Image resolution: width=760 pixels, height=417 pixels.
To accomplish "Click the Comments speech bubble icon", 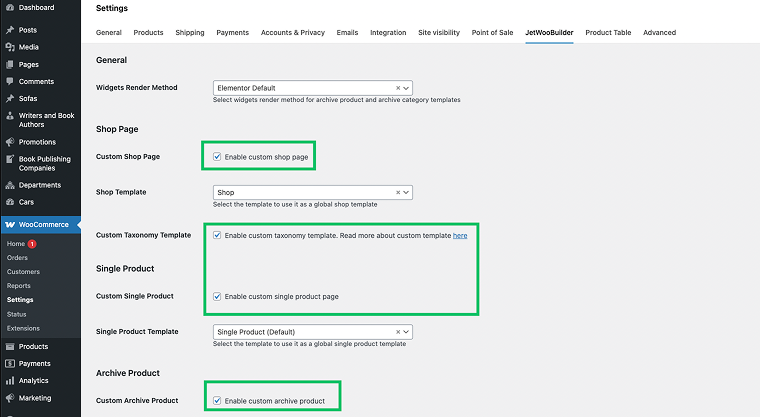I will pyautogui.click(x=10, y=81).
